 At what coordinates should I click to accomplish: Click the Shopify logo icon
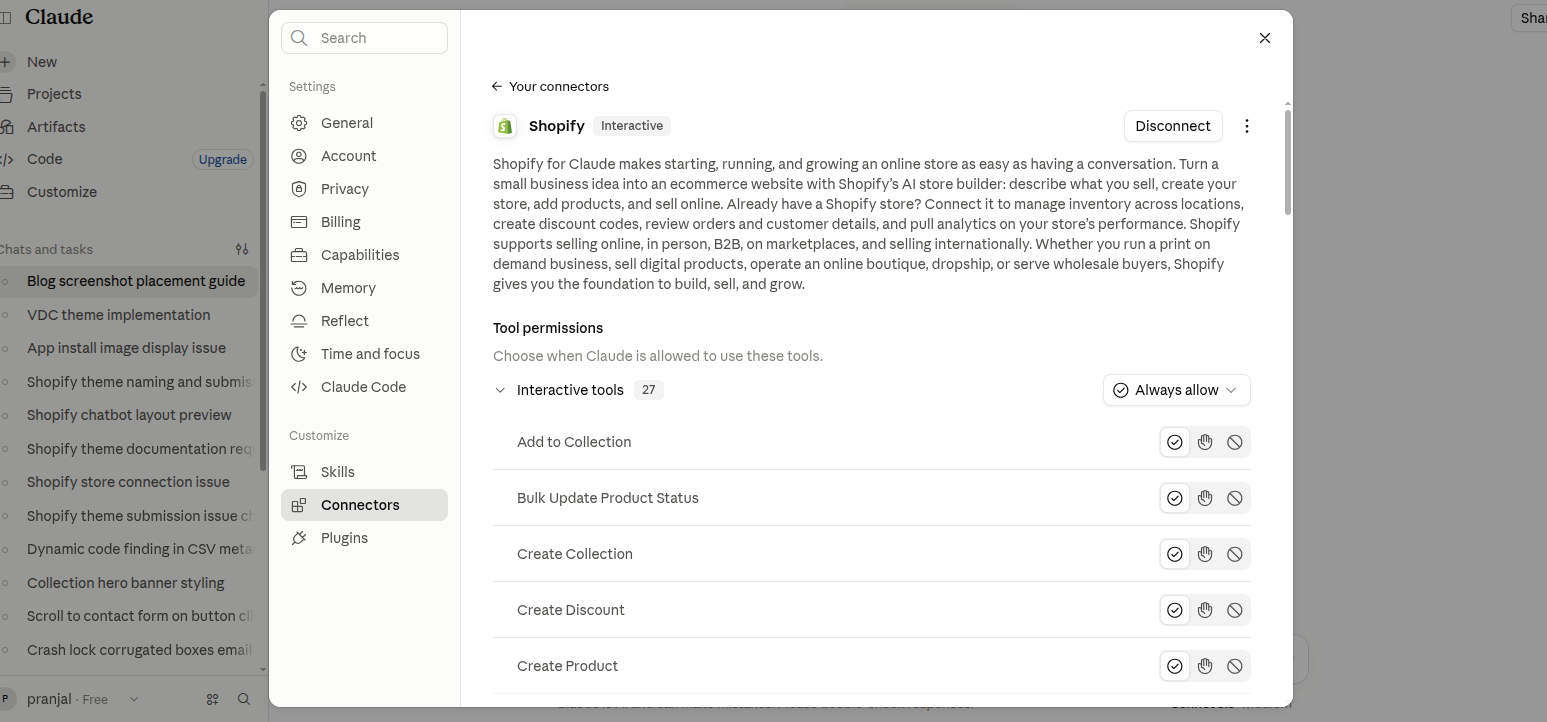click(505, 126)
